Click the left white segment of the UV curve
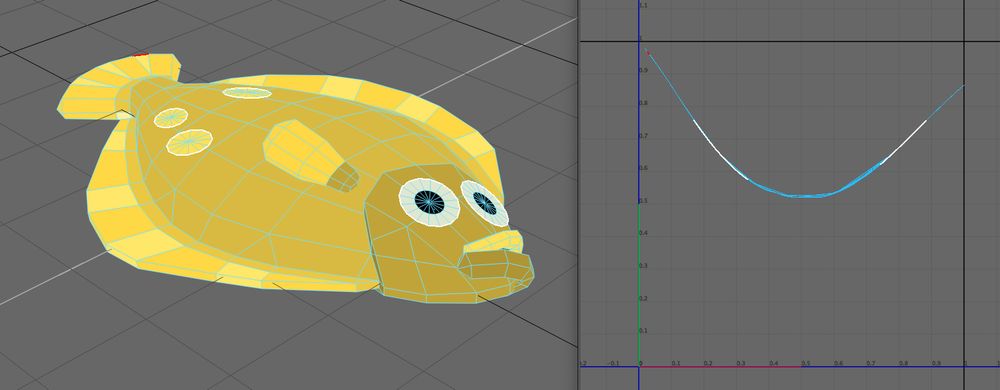The width and height of the screenshot is (1000, 390). [720, 151]
